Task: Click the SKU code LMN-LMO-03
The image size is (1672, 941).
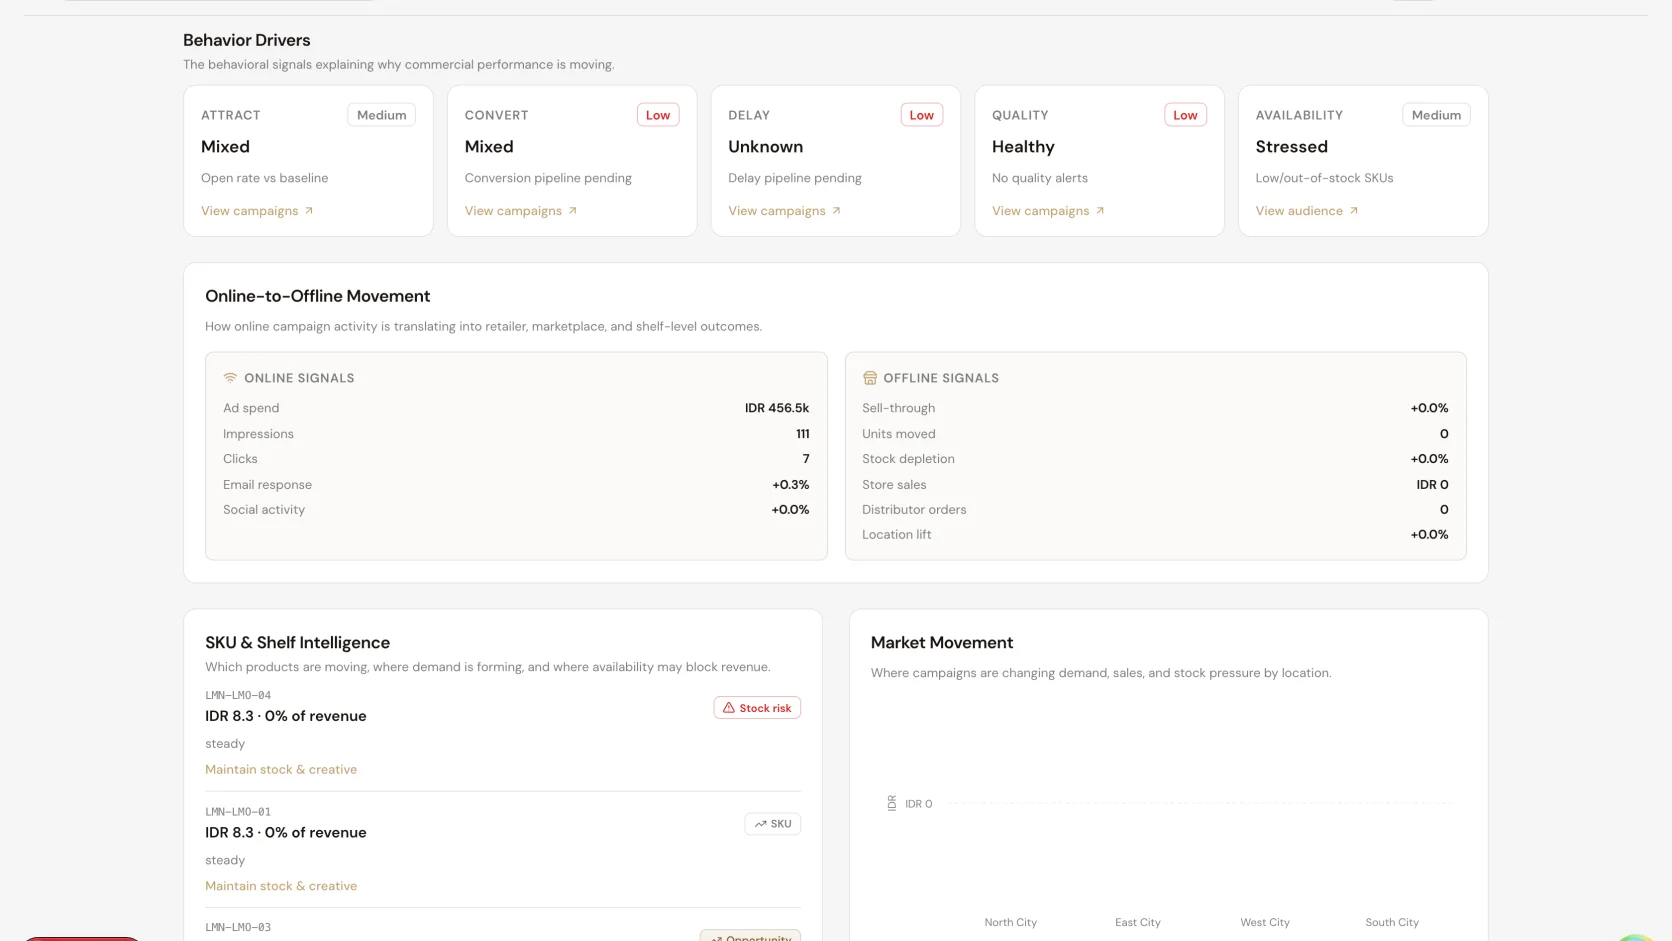Action: (x=238, y=928)
